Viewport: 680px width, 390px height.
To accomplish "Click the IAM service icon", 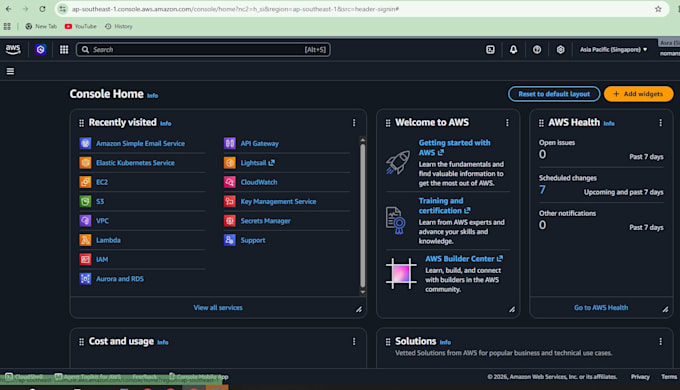I will pos(85,259).
